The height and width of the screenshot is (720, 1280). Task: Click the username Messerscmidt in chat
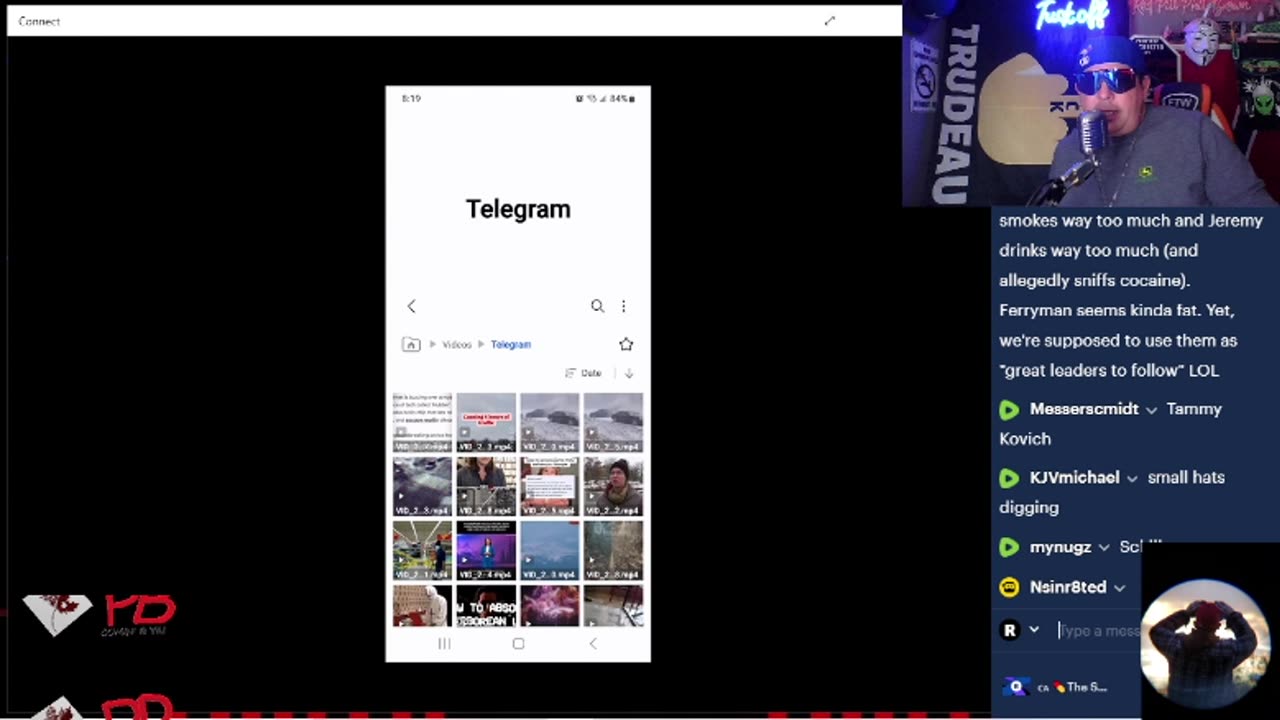tap(1084, 408)
